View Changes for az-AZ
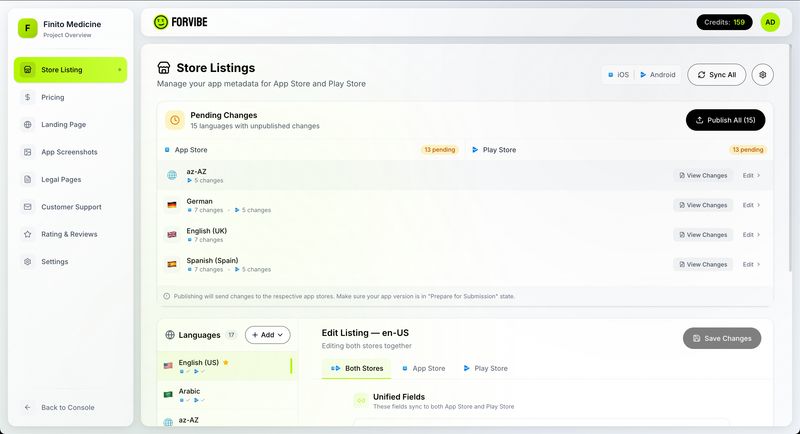The height and width of the screenshot is (434, 800). [x=703, y=175]
